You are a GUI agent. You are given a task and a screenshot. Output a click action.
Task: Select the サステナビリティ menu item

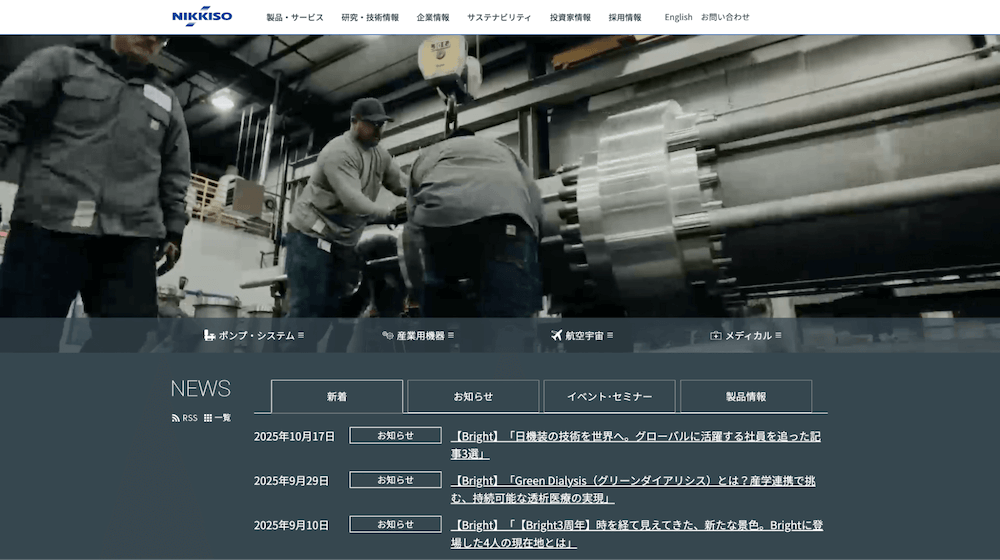(x=499, y=17)
